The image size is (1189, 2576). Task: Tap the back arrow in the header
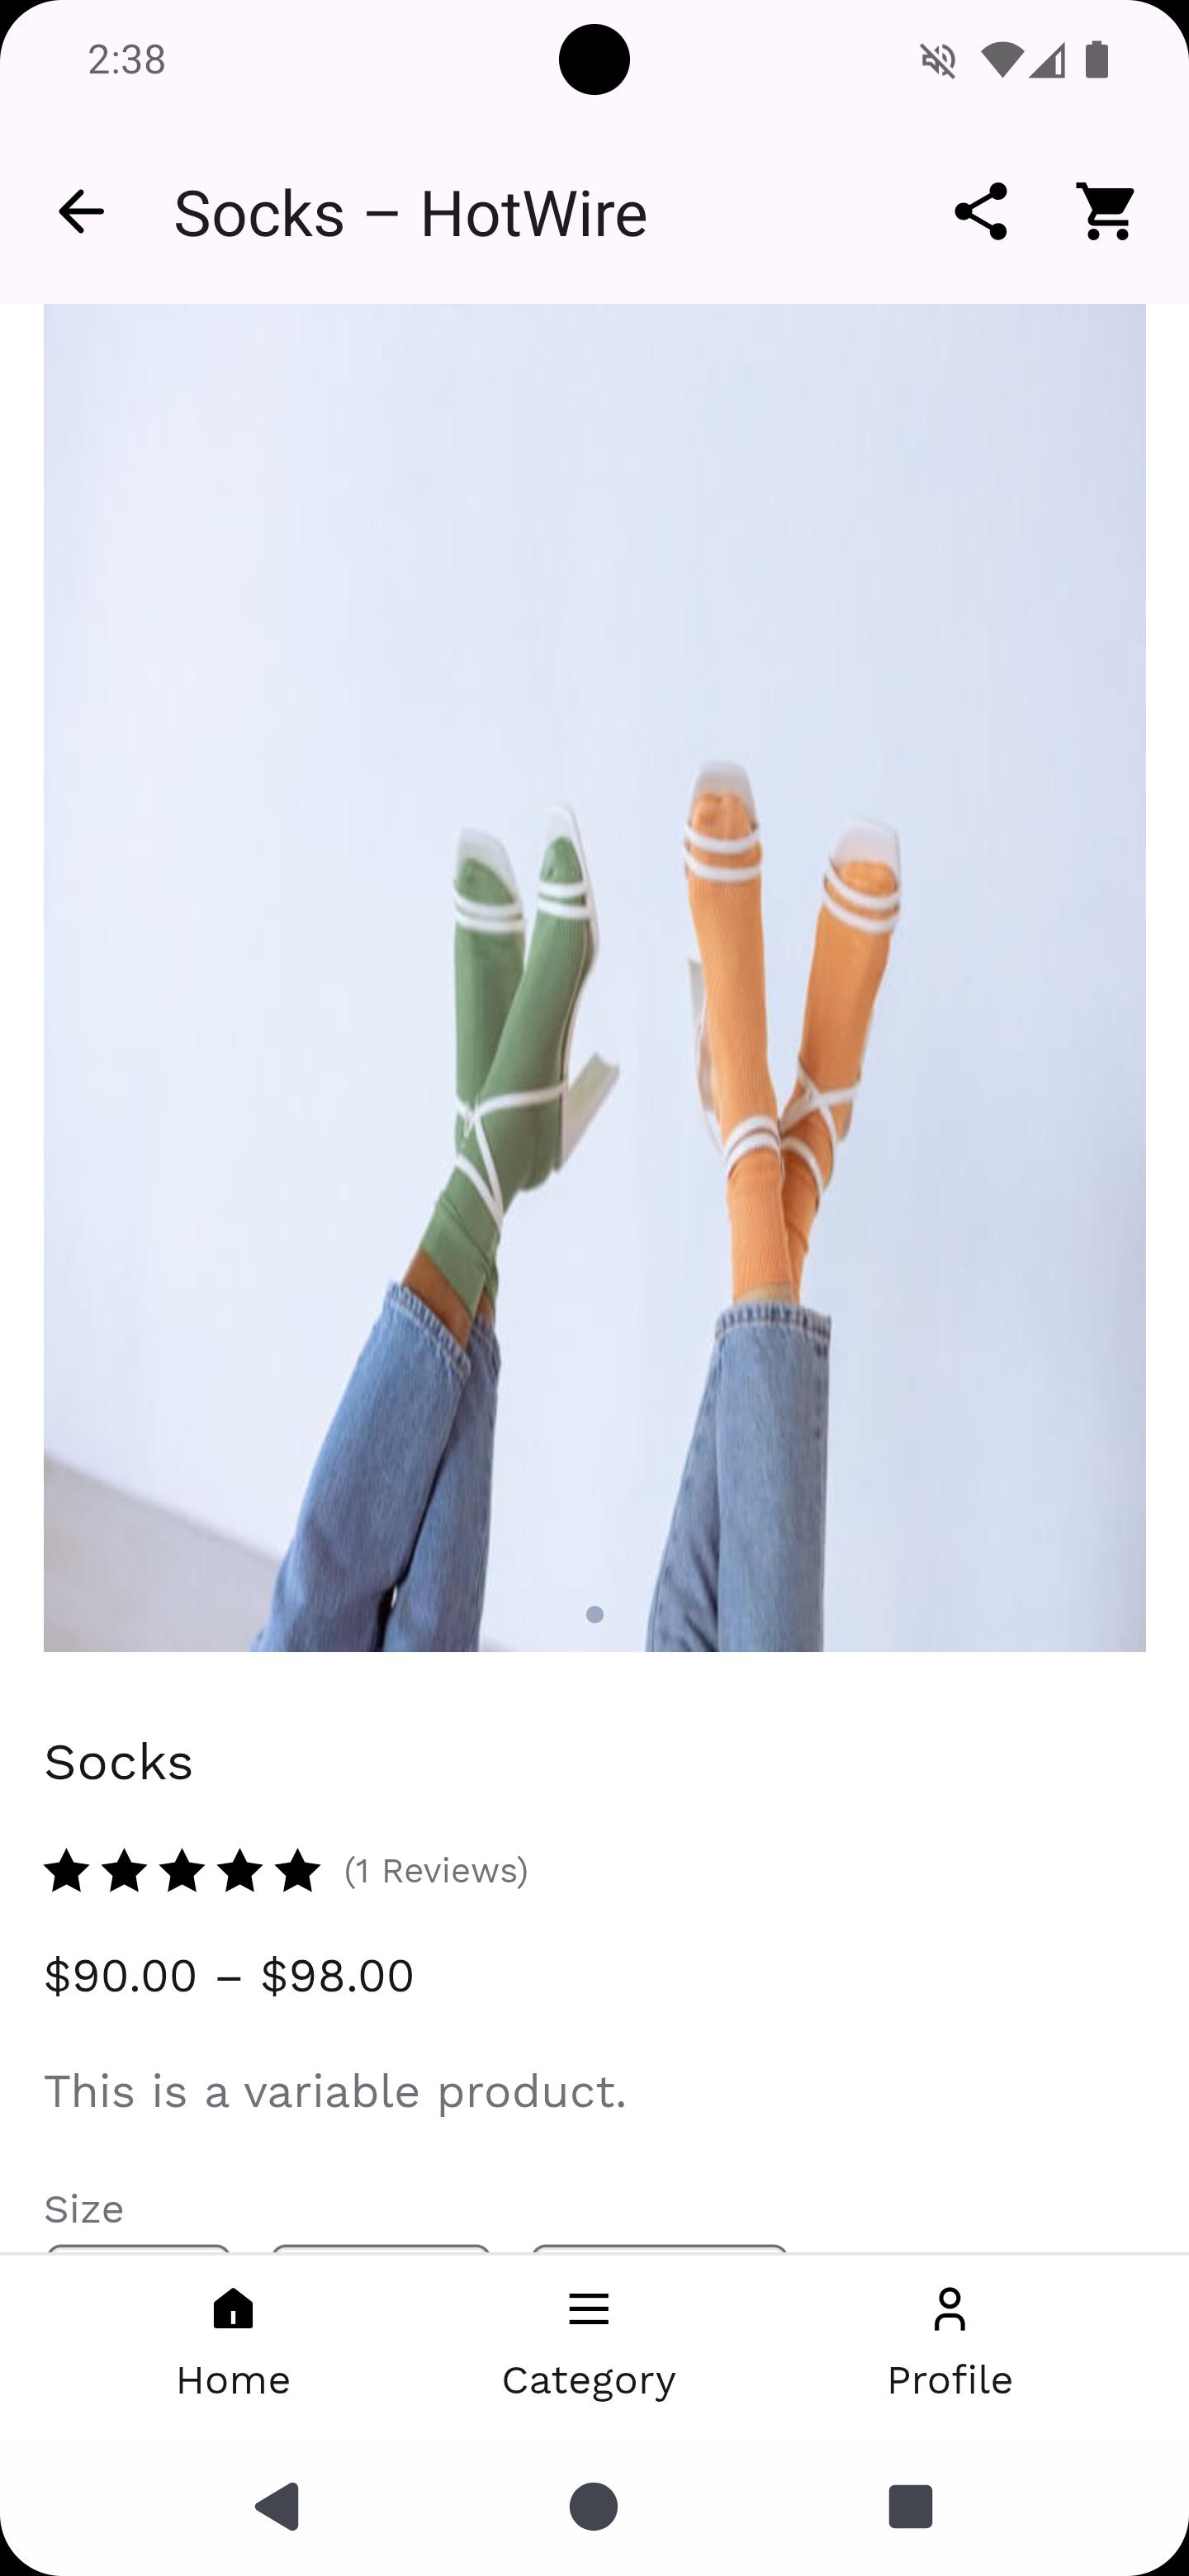[81, 212]
